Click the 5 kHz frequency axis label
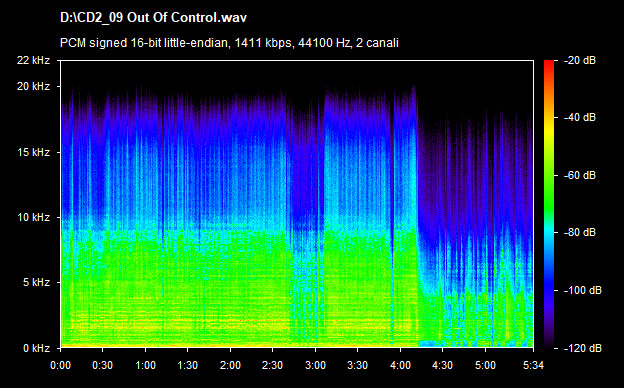Screen dimensions: 624x388 coord(36,283)
